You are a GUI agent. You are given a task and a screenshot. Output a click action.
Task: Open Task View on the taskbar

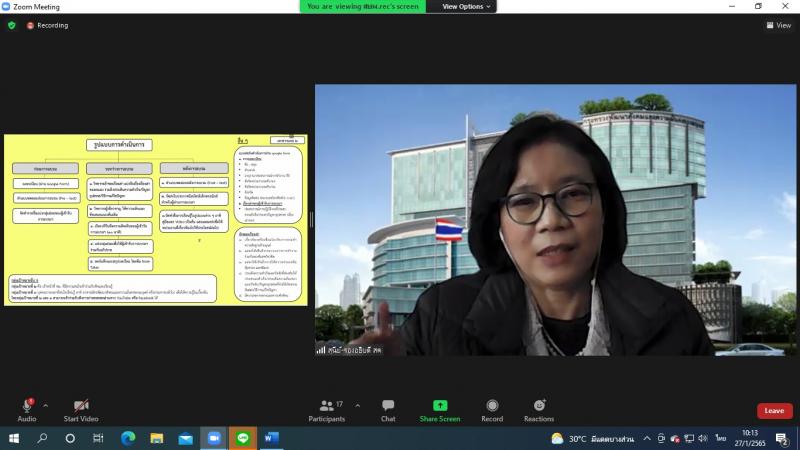point(98,438)
